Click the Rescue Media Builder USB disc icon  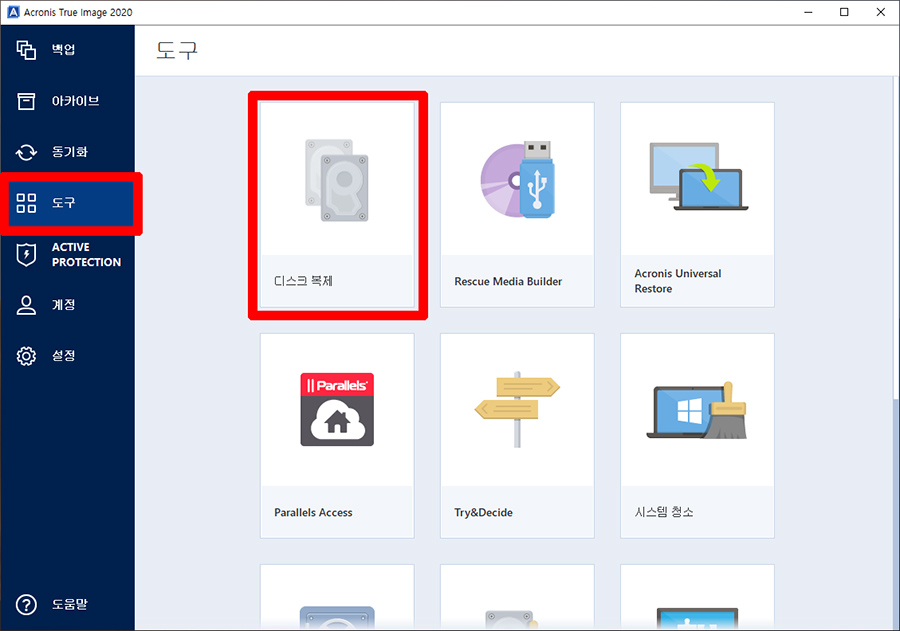pos(517,180)
